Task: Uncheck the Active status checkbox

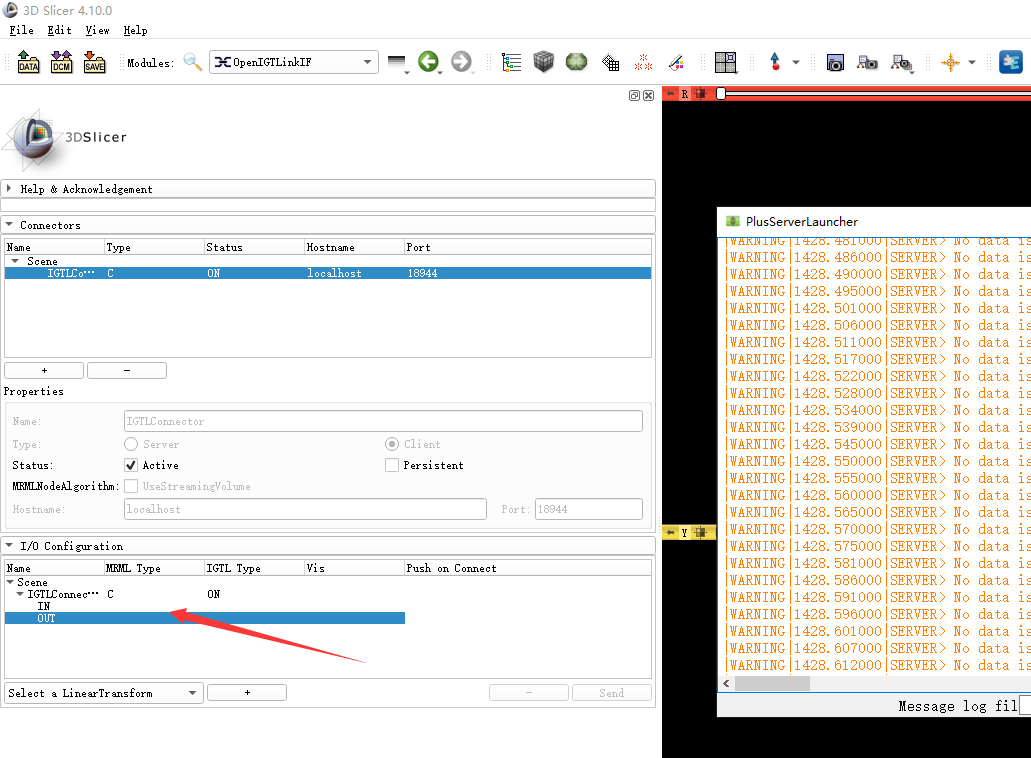Action: (130, 465)
